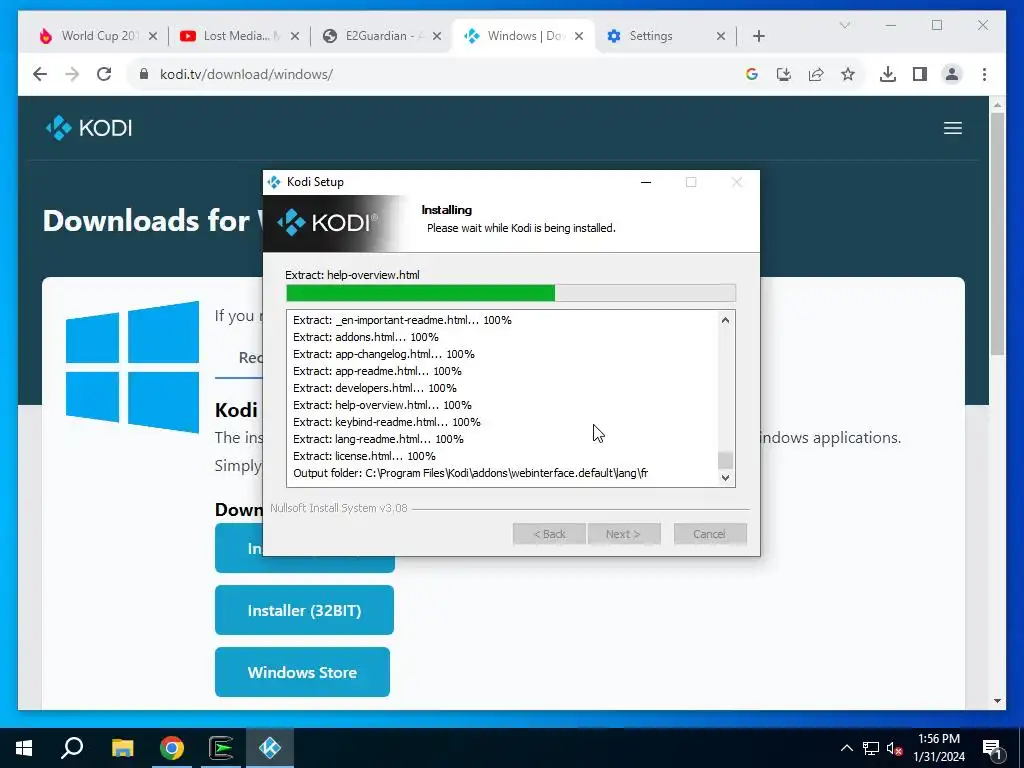Click the install log scrollbar thumb

(725, 460)
